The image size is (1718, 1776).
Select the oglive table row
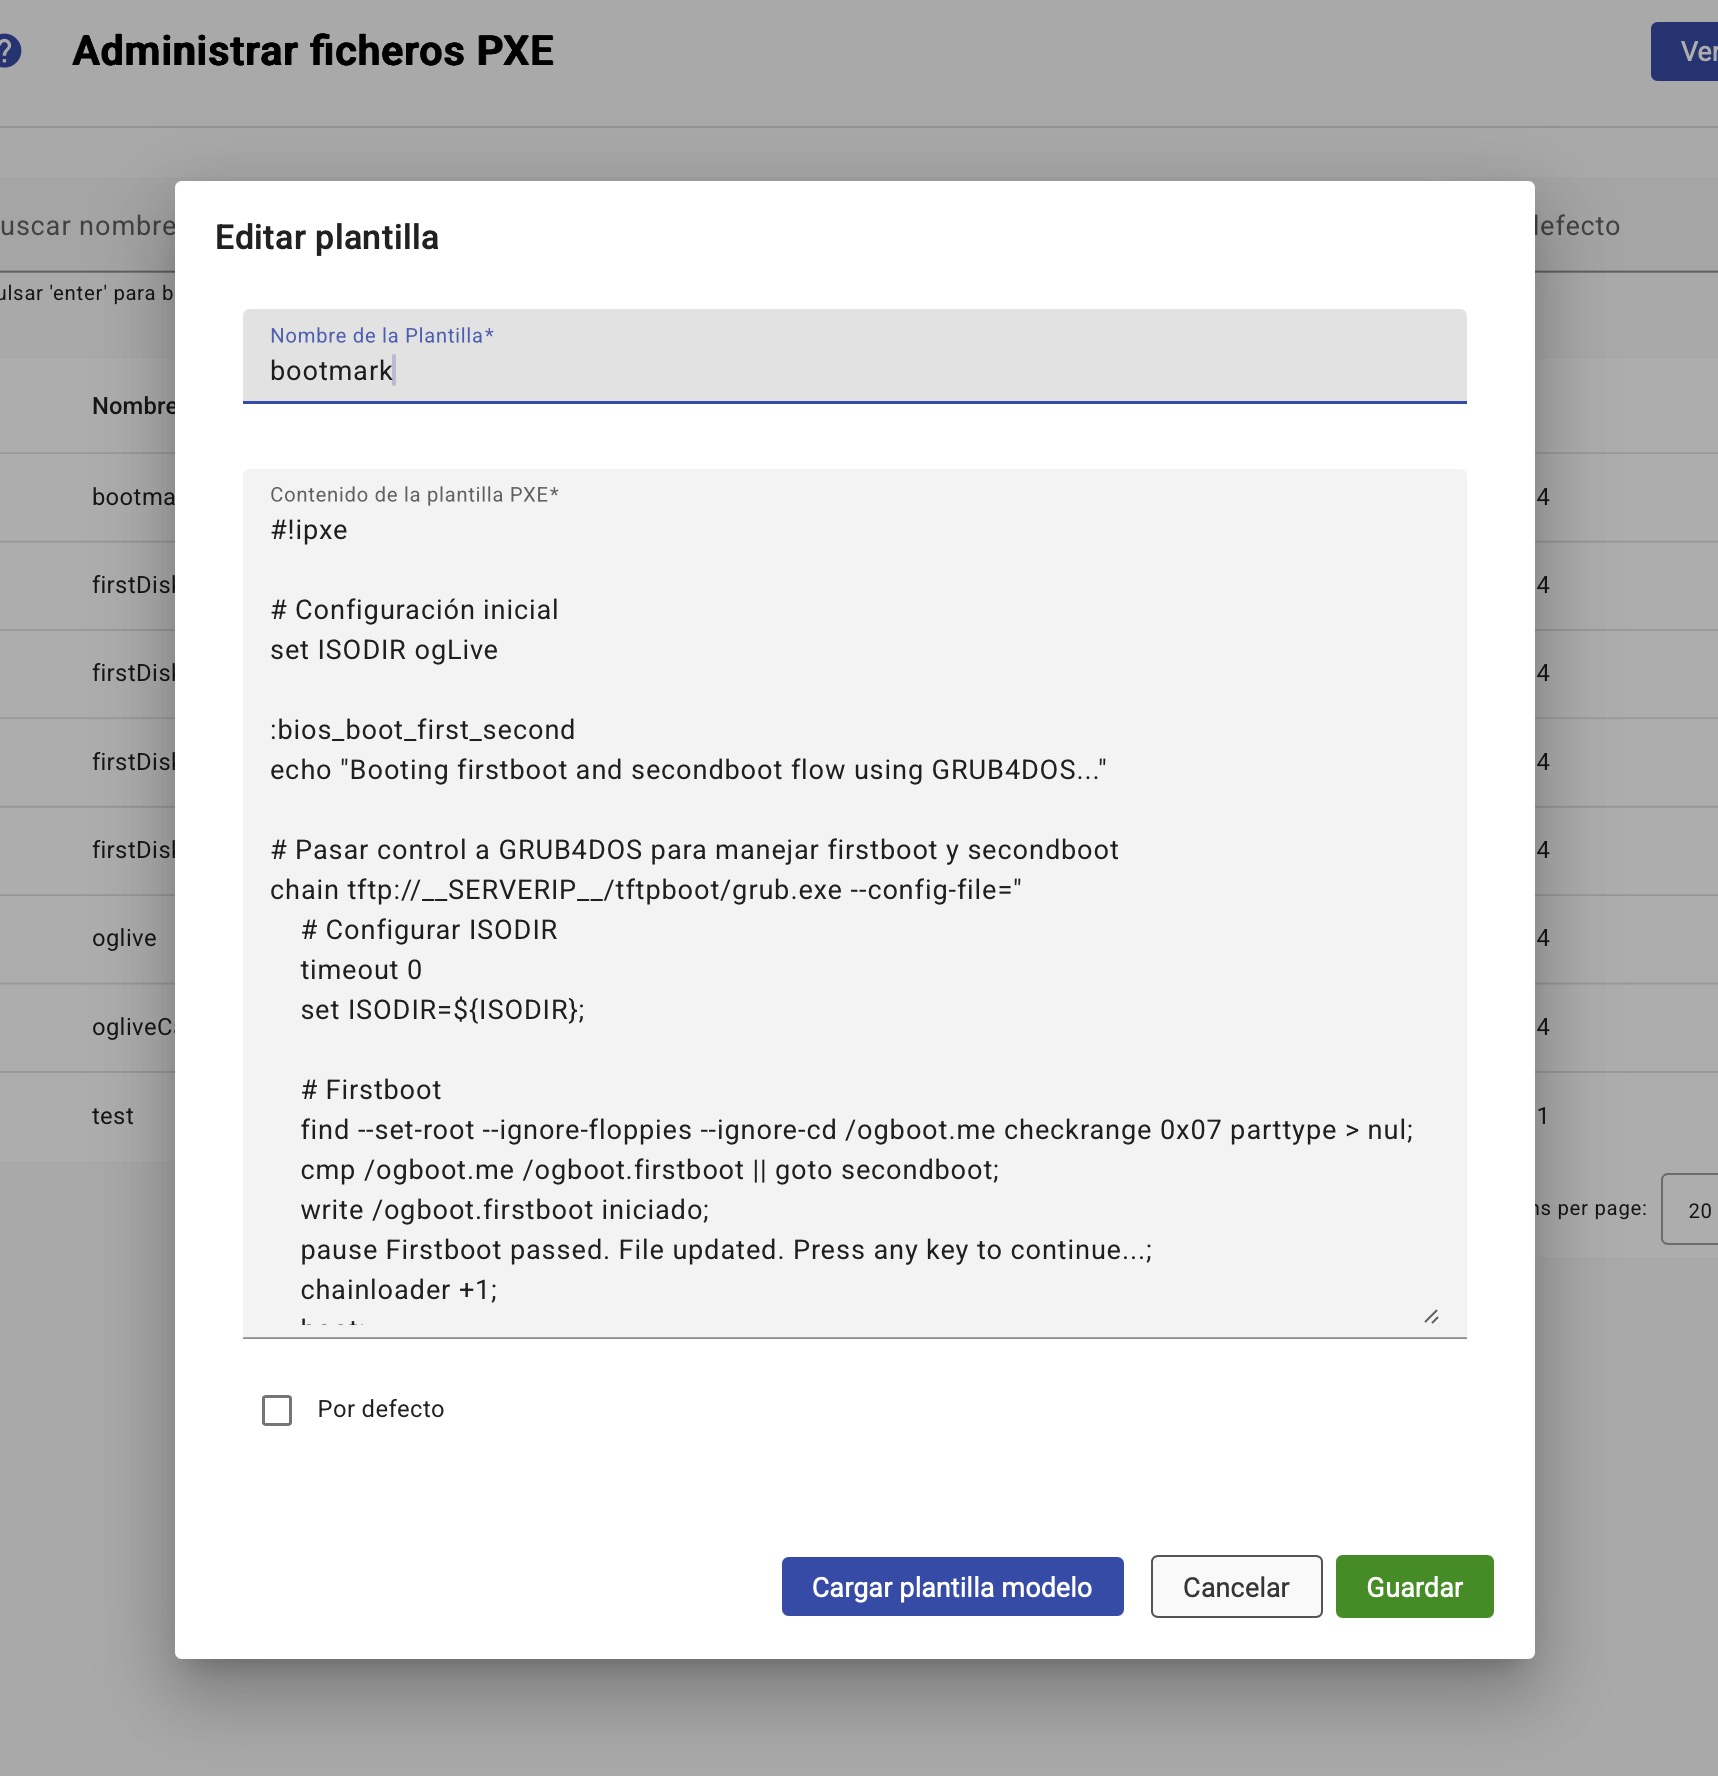click(x=124, y=938)
